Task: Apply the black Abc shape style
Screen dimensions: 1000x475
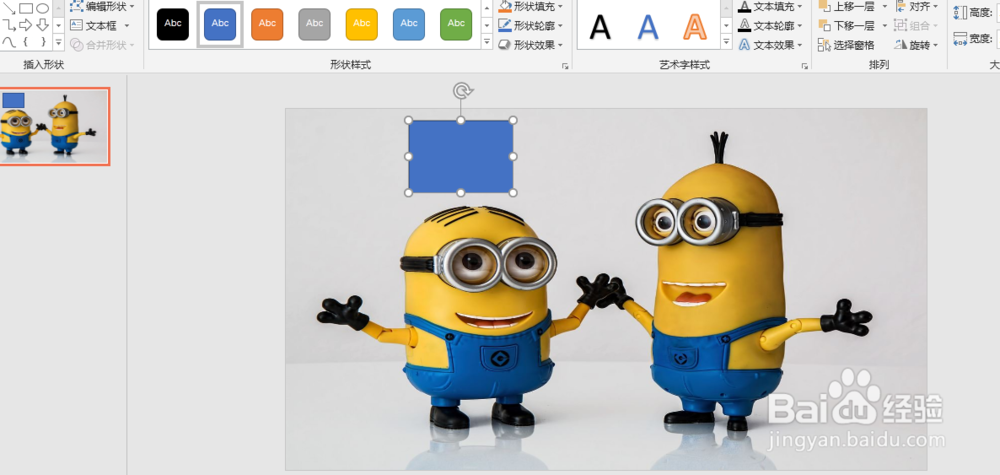Action: [x=173, y=24]
